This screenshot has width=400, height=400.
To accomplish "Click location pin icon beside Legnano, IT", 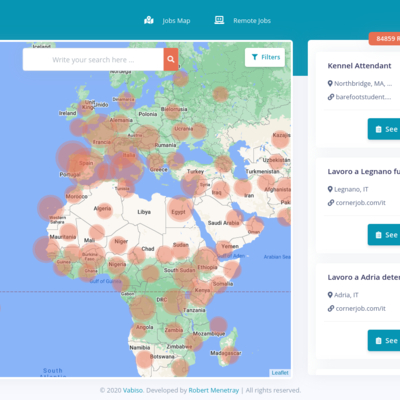I will [x=330, y=189].
